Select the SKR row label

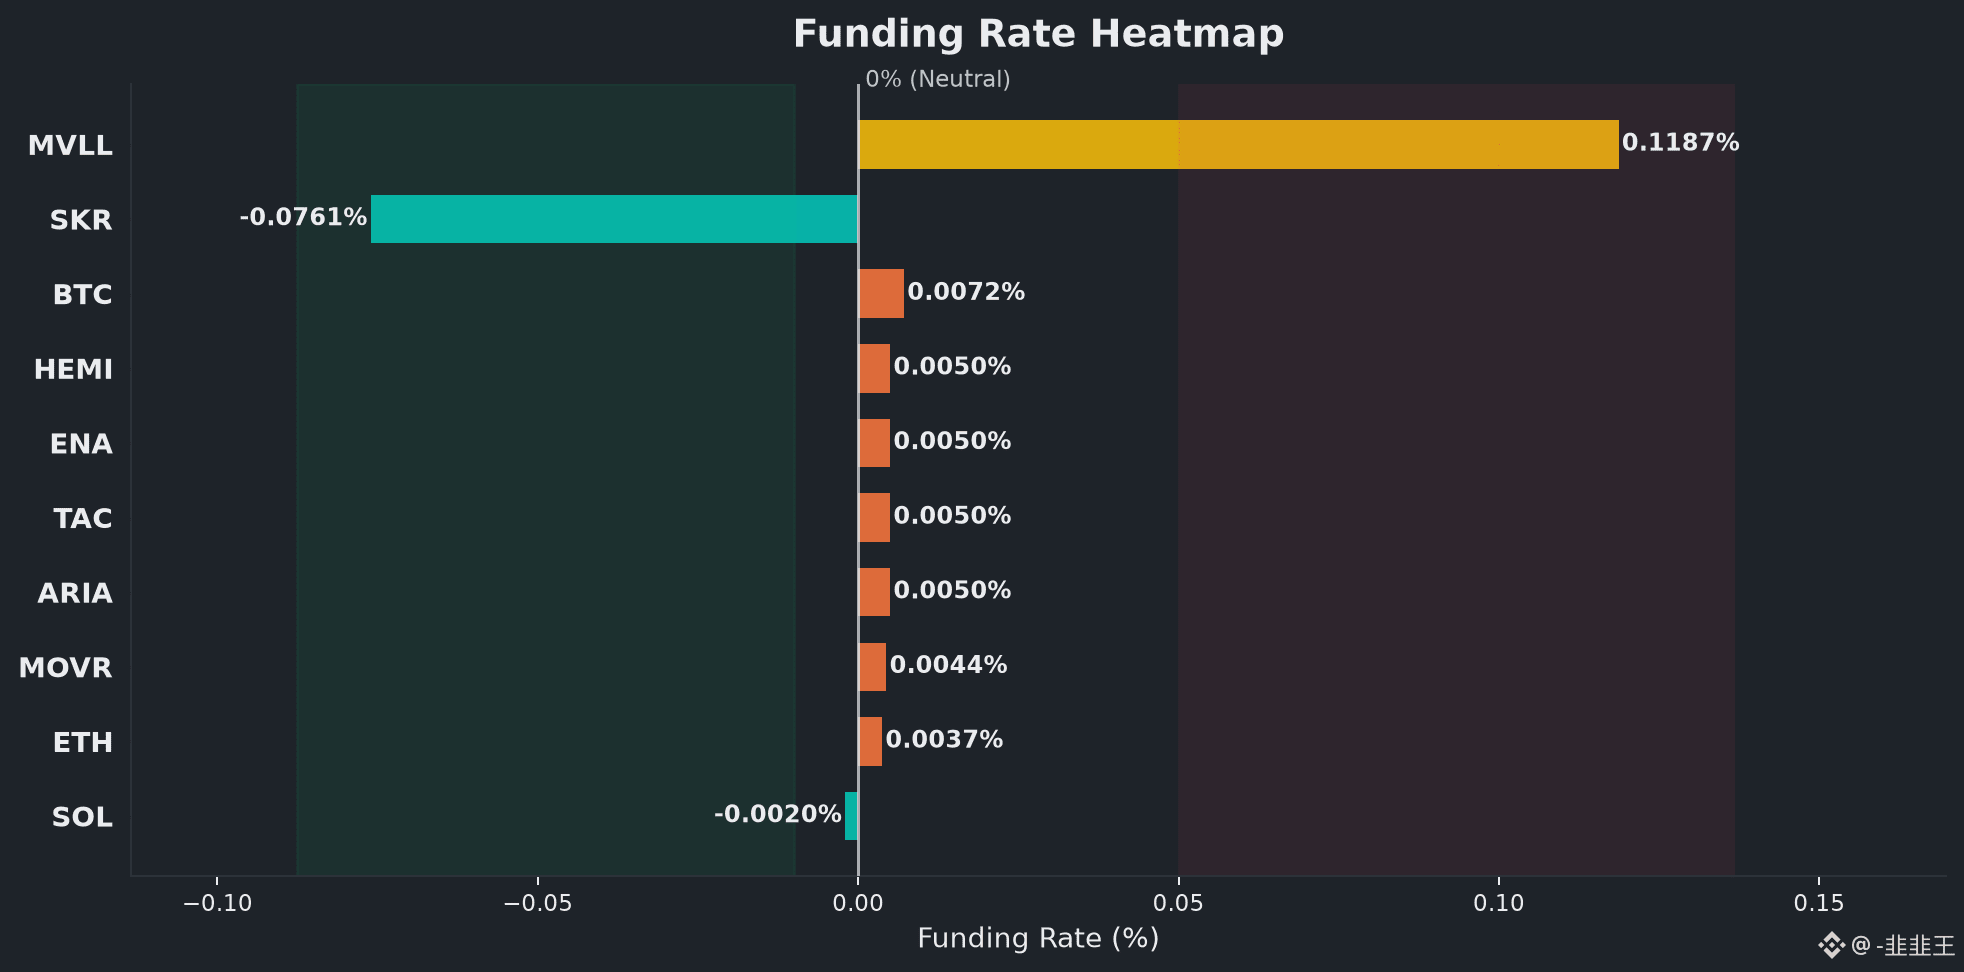click(81, 220)
